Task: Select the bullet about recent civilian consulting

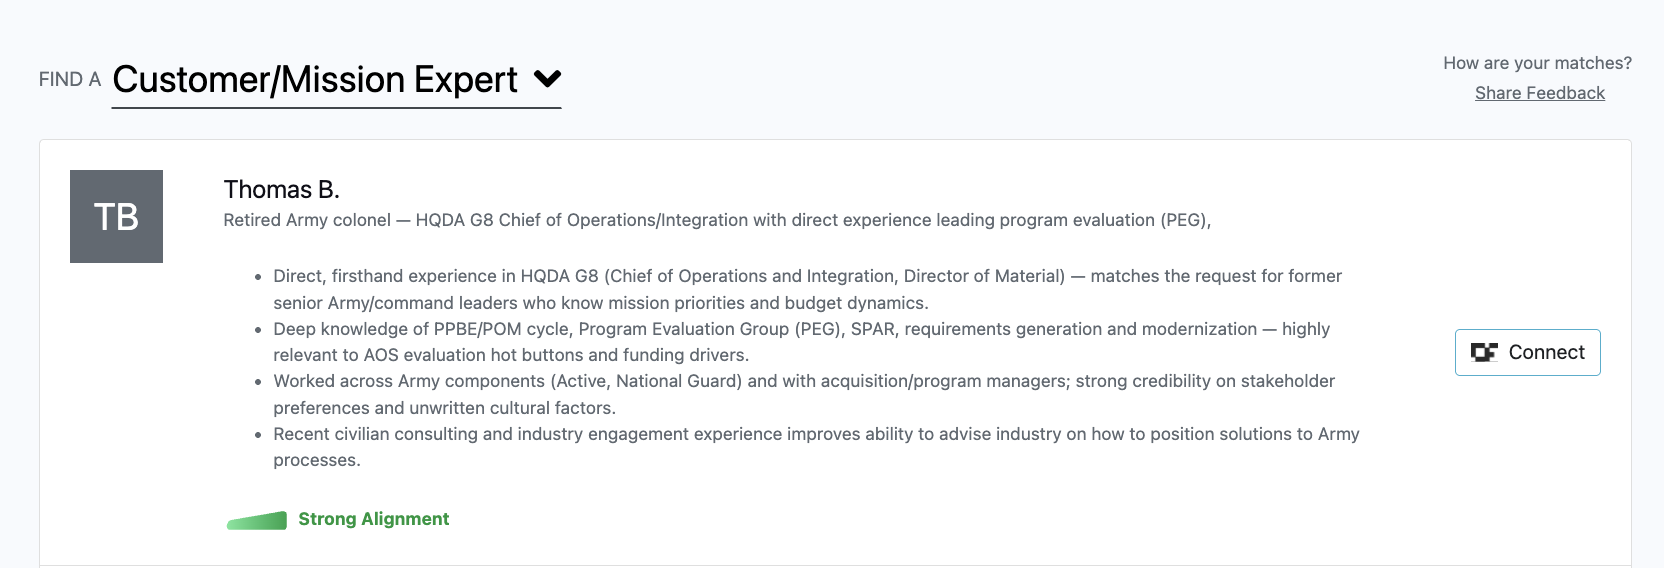Action: (x=816, y=447)
